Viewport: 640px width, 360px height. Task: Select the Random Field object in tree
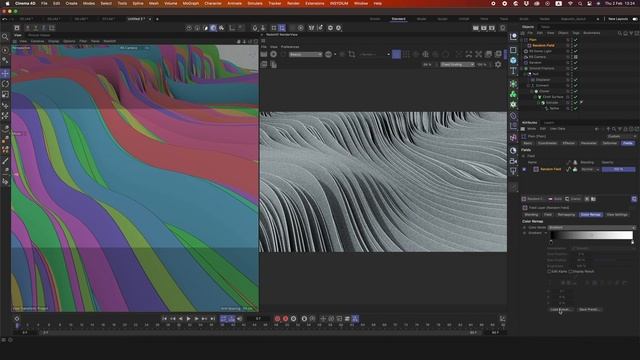(x=543, y=46)
